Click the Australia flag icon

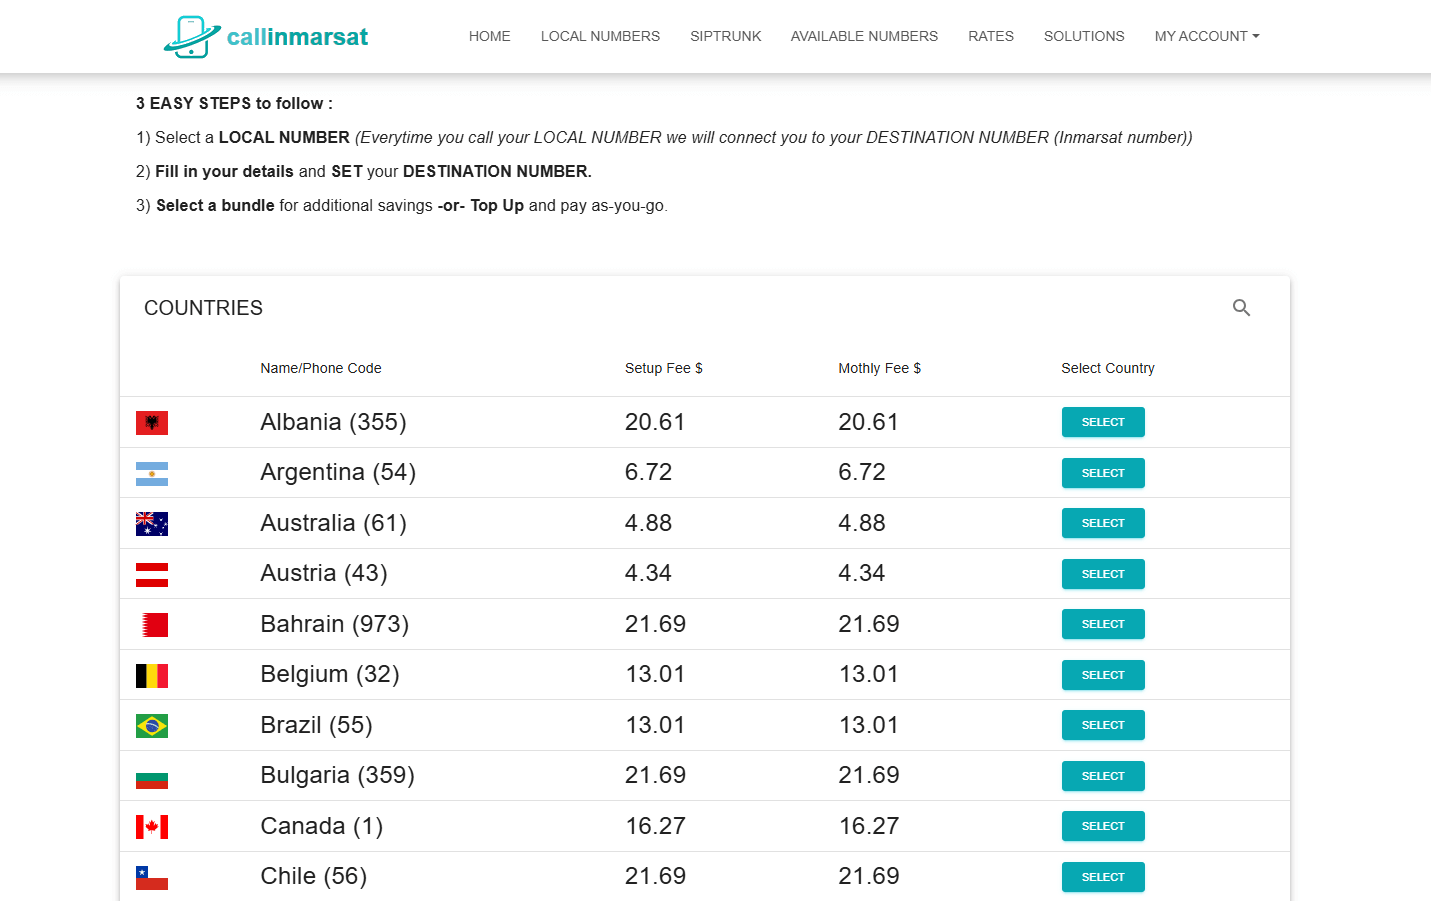point(152,524)
